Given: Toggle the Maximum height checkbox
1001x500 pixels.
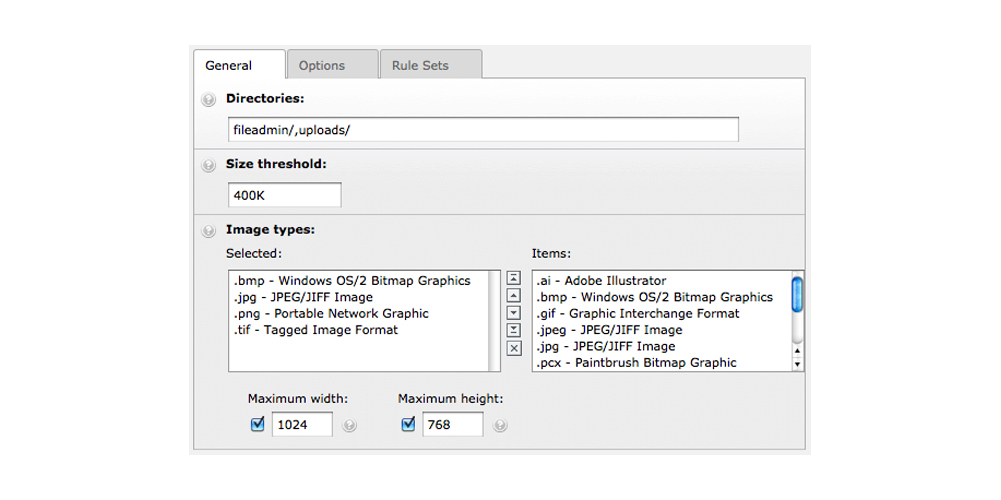Looking at the screenshot, I should 409,424.
